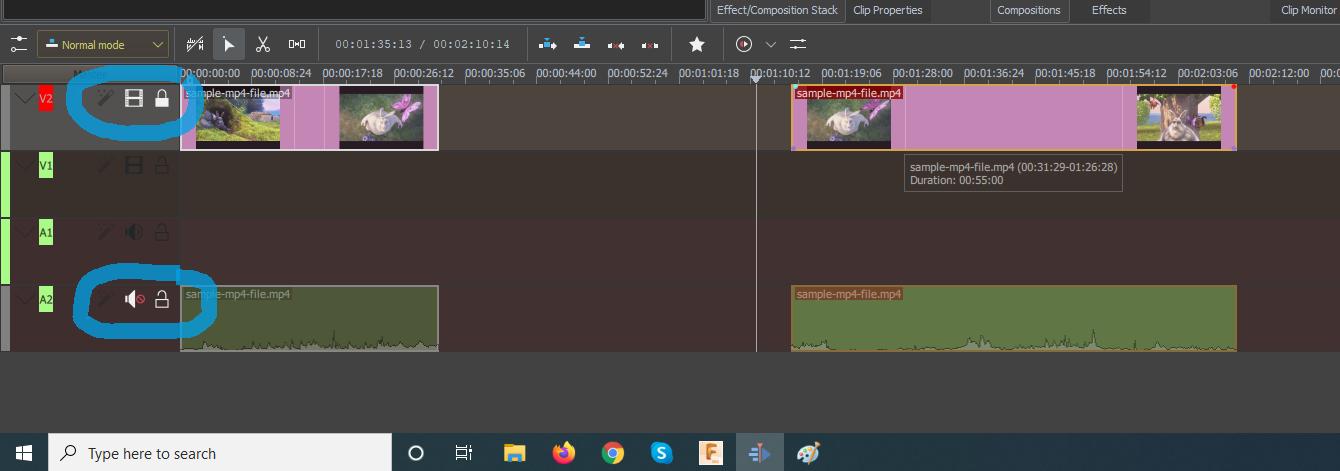Collapse the V1 track

pos(24,165)
